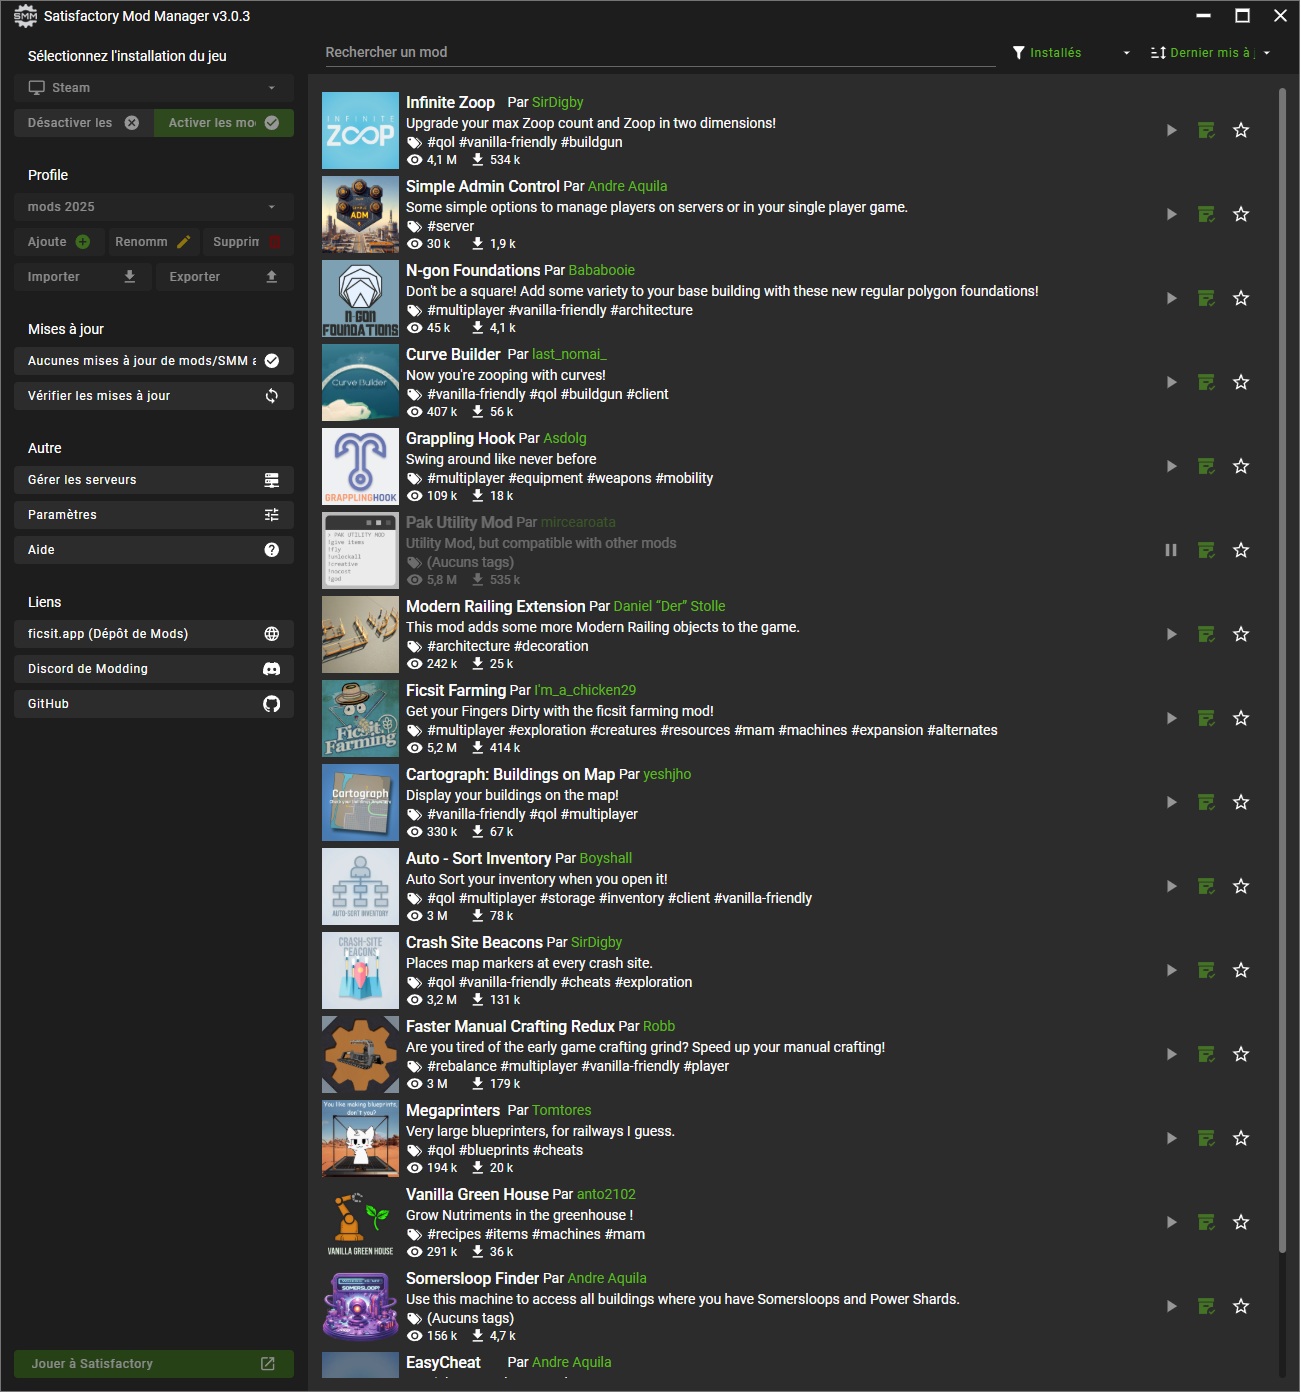Open author link Robb
The height and width of the screenshot is (1392, 1301).
(x=659, y=1026)
